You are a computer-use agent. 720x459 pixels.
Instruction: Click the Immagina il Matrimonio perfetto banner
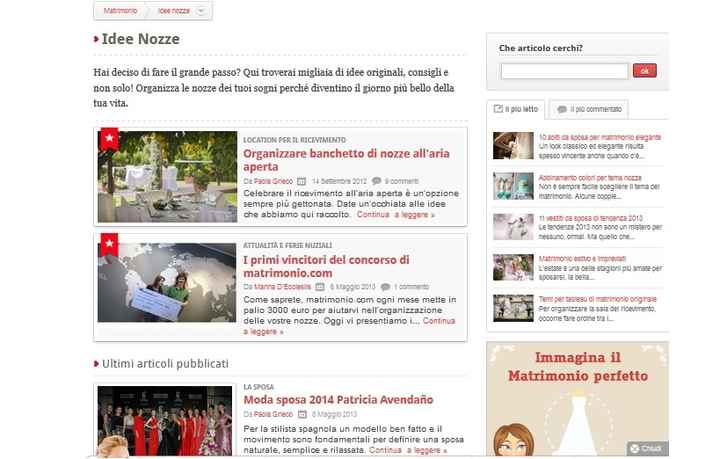[x=578, y=399]
